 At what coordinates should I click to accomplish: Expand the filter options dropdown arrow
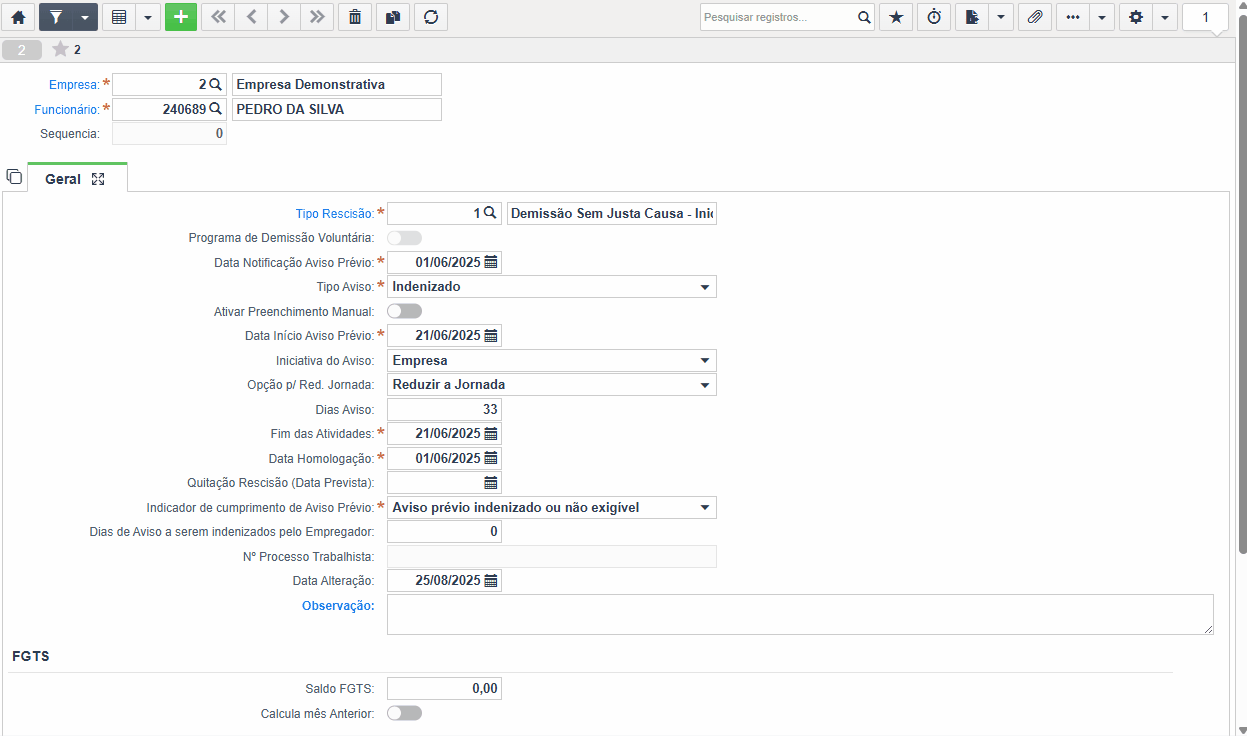point(85,17)
